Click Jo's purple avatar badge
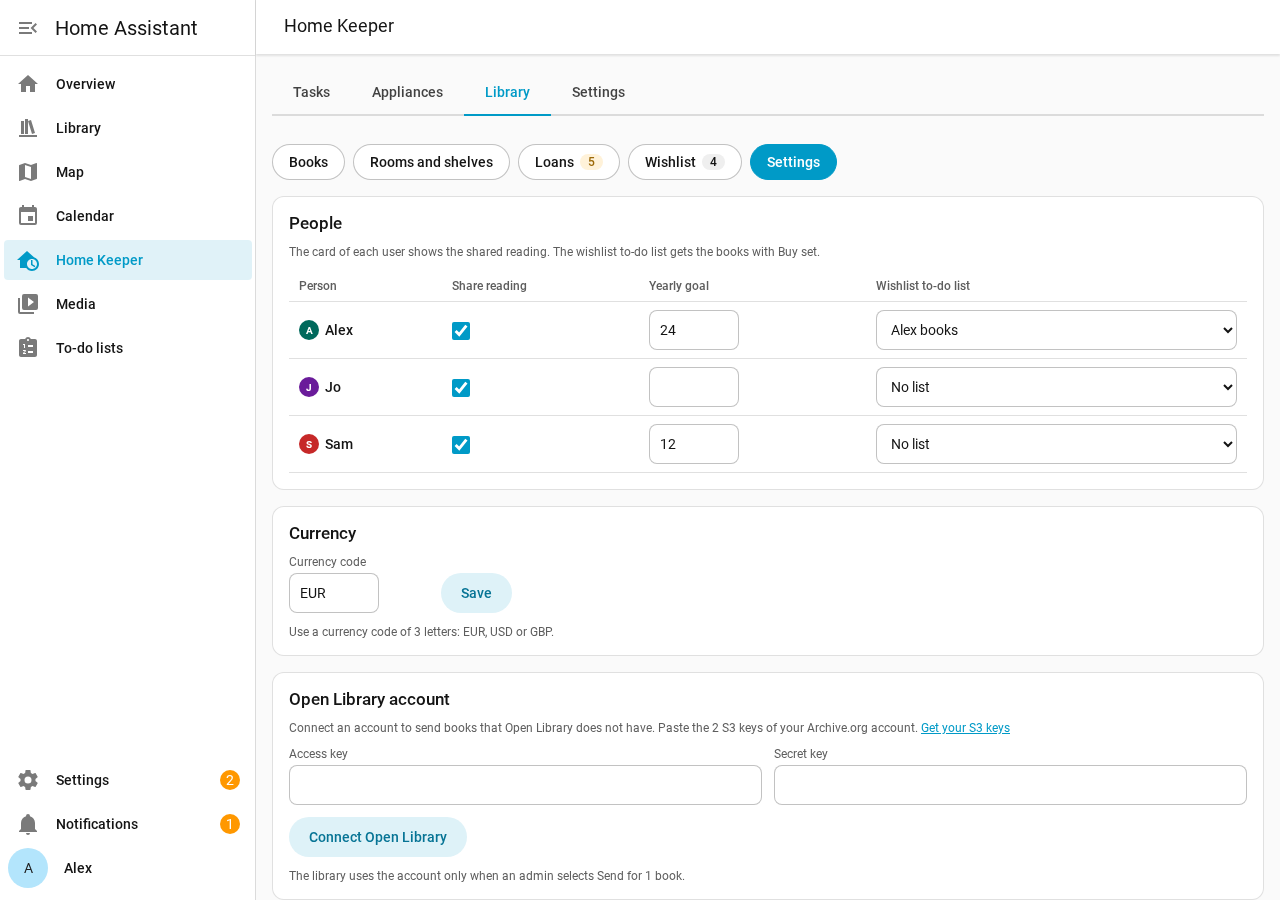1280x900 pixels. (x=309, y=387)
